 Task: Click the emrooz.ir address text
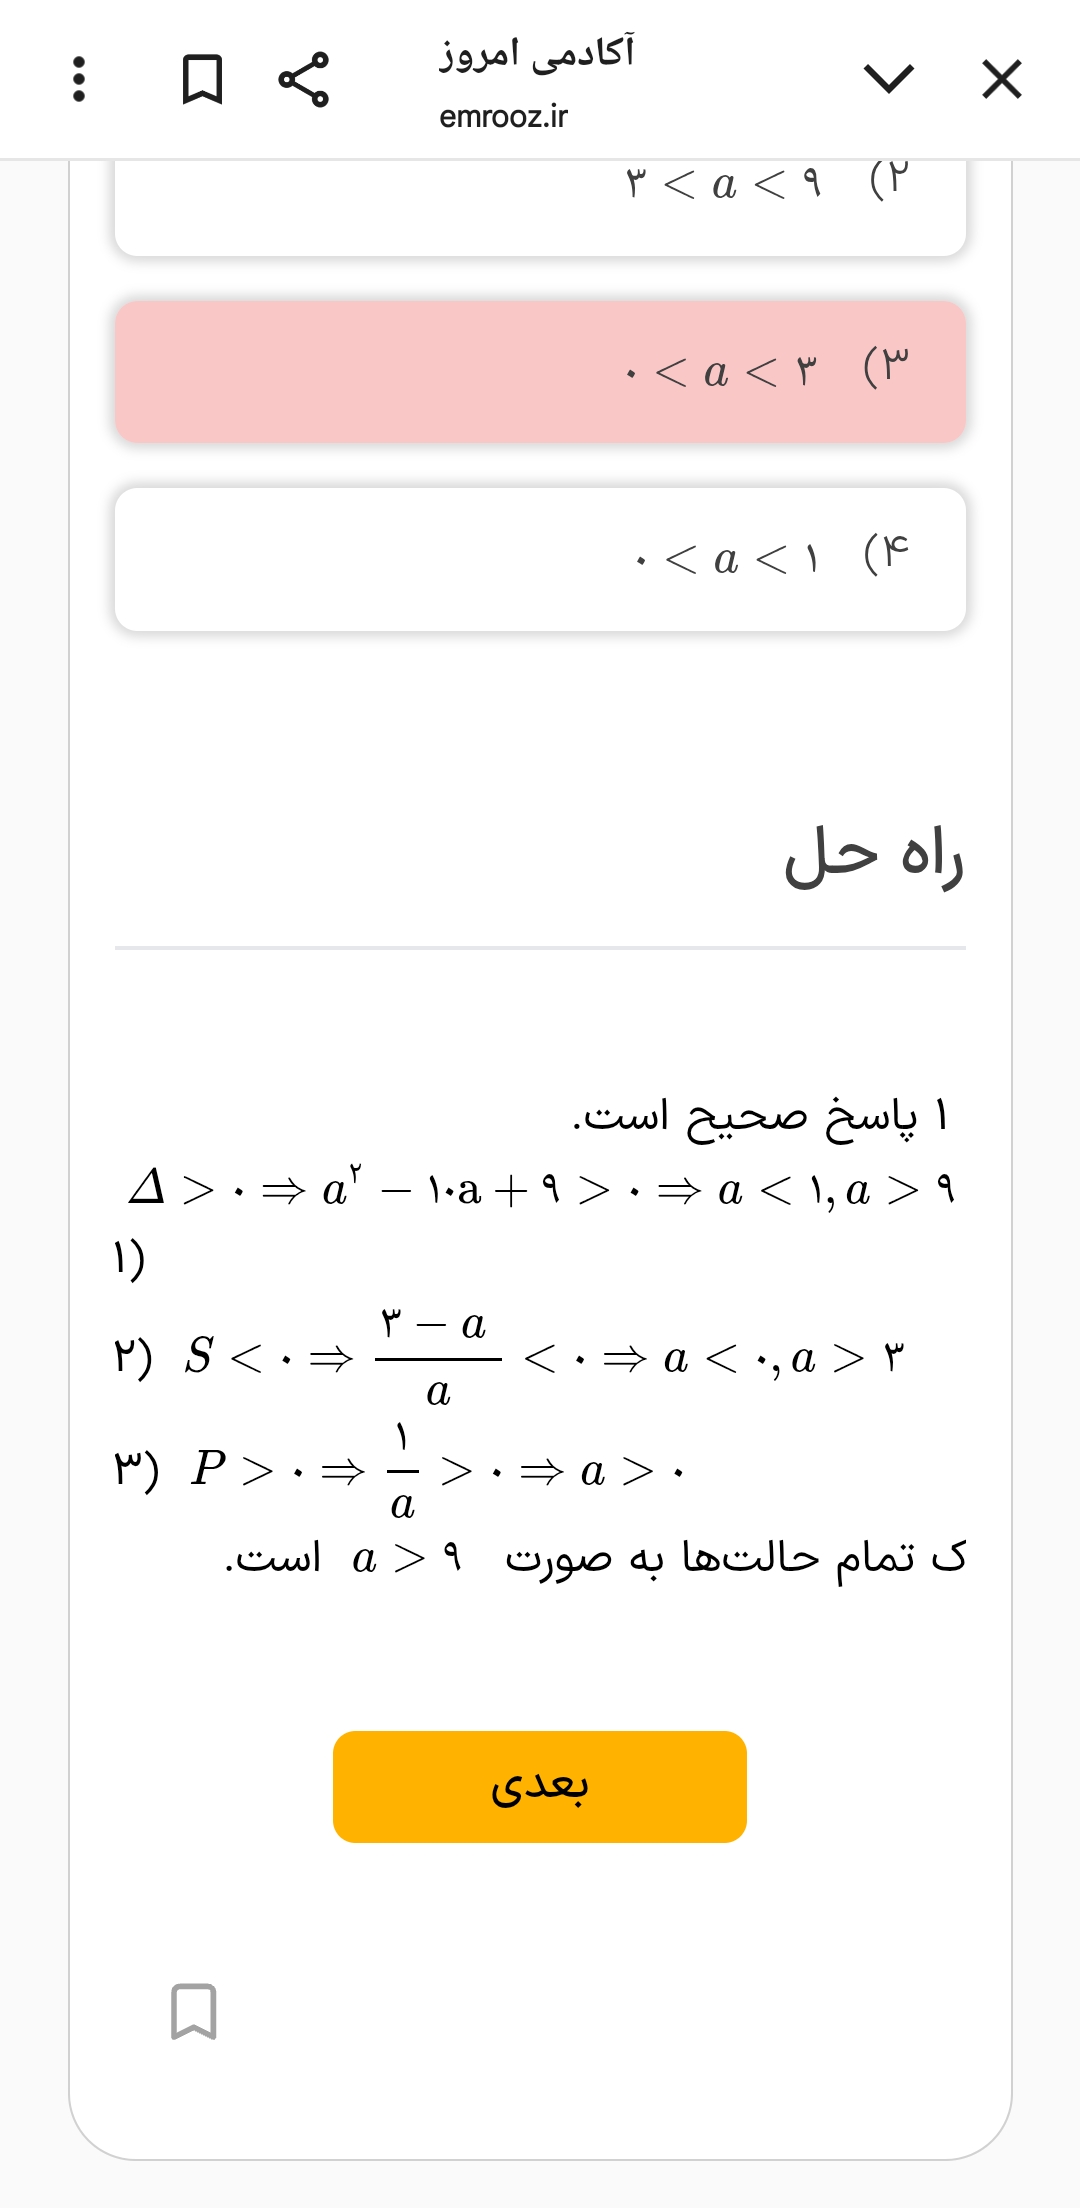pyautogui.click(x=503, y=117)
